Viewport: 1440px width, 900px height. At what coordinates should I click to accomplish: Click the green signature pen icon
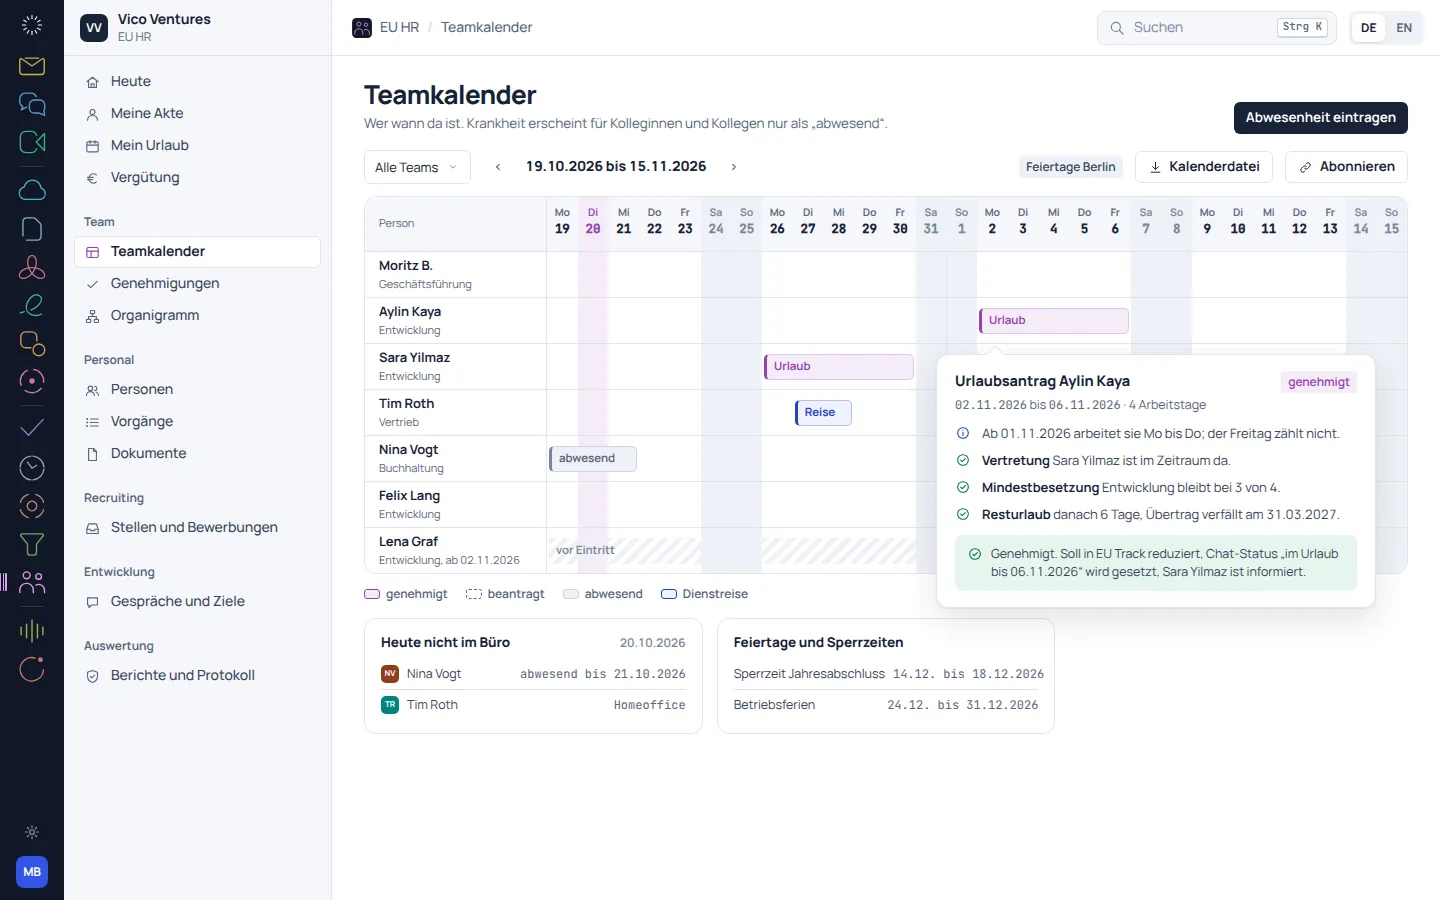tap(32, 305)
